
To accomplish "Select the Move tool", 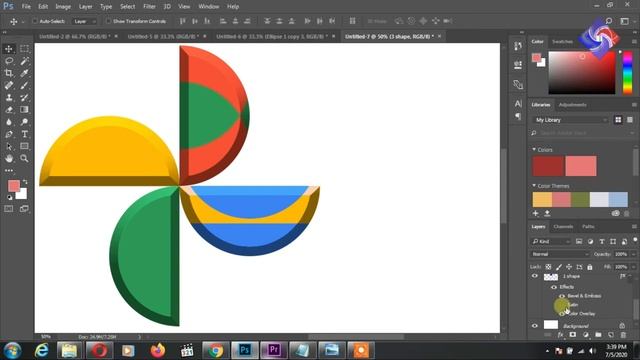I will 9,49.
